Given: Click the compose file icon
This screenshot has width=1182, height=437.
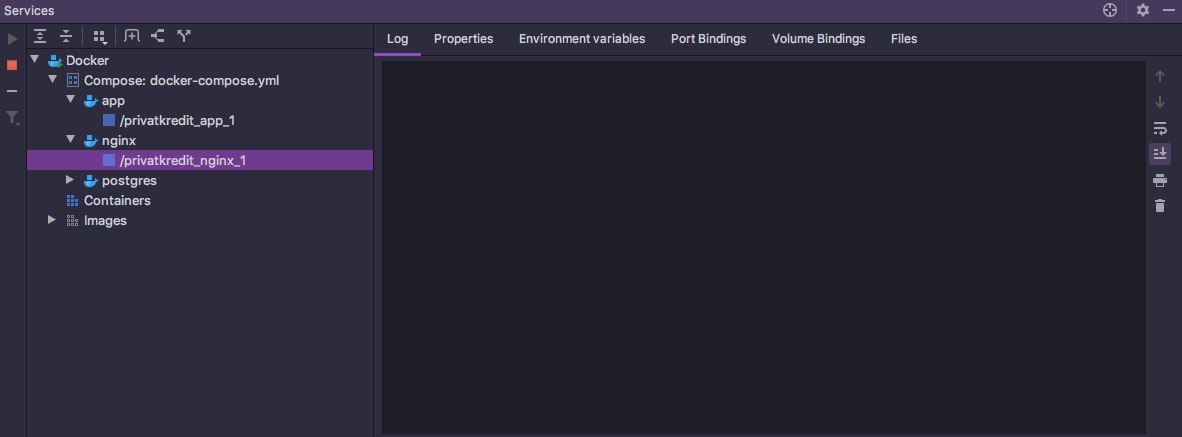Looking at the screenshot, I should (72, 80).
